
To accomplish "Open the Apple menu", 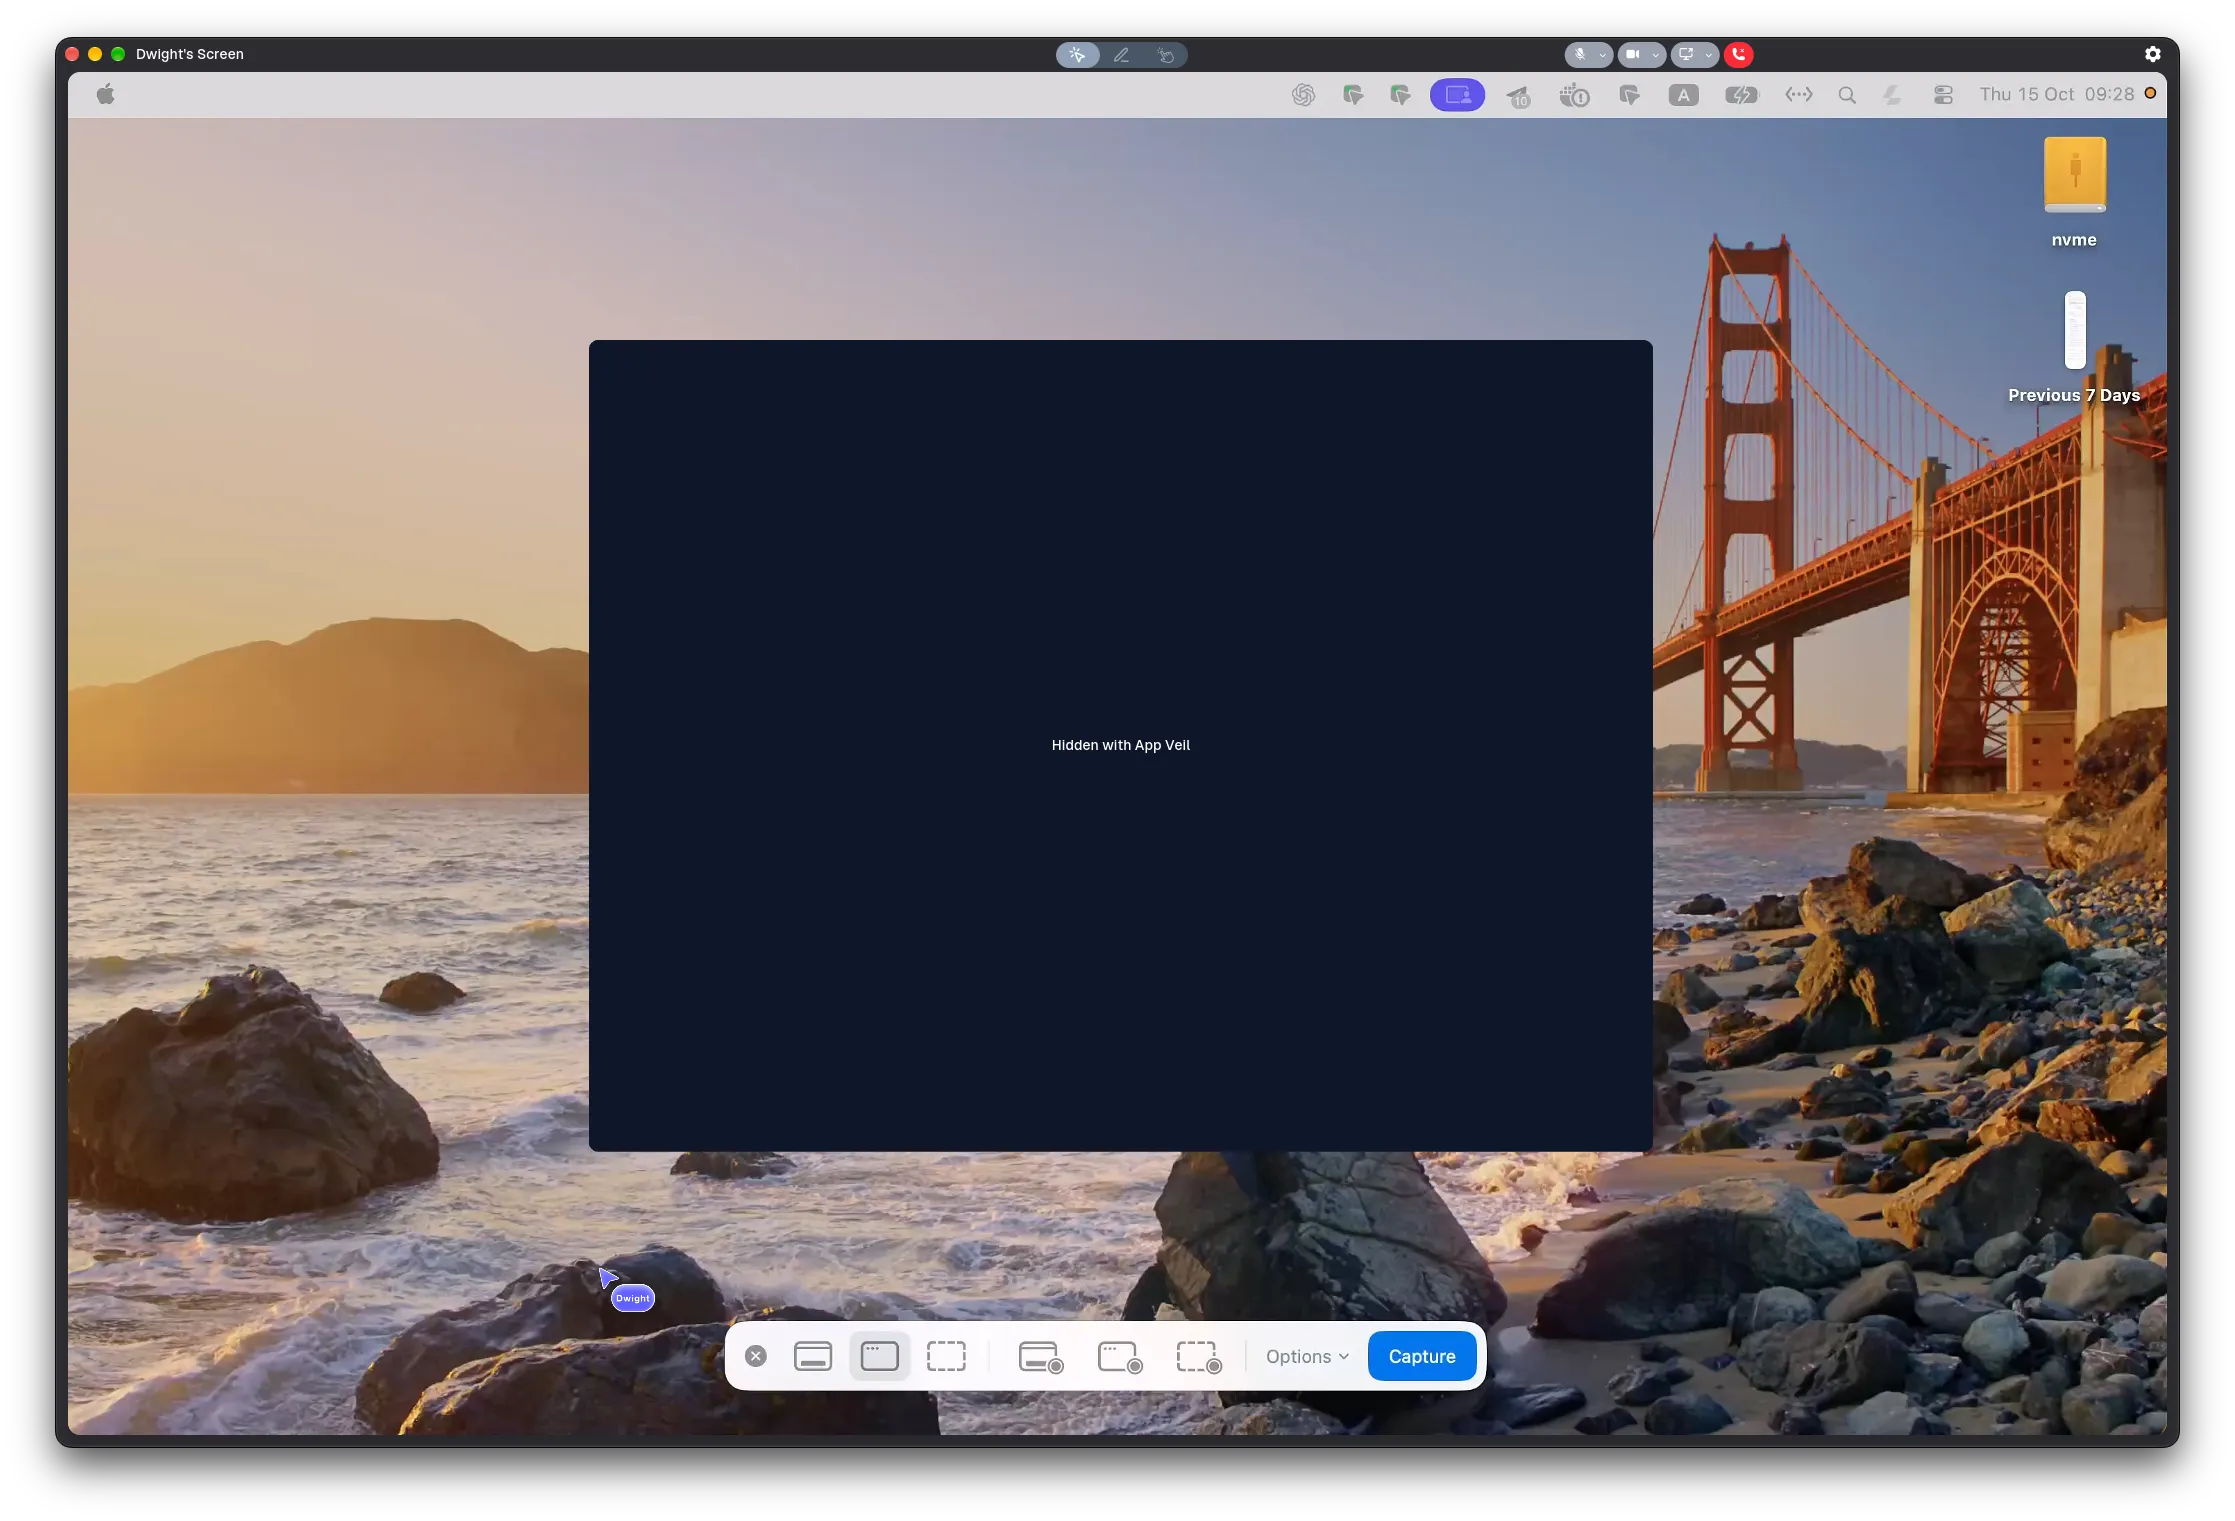I will [x=105, y=95].
